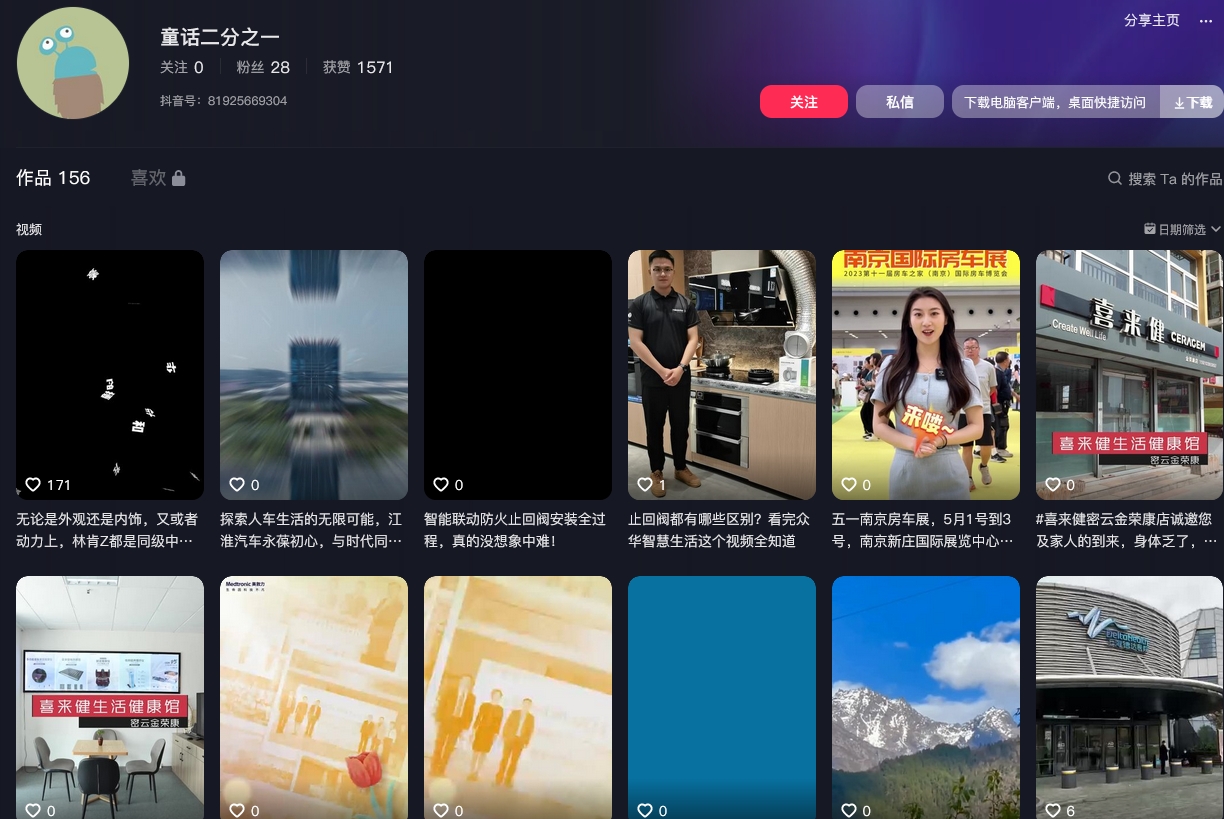Screen dimensions: 1224x819
Task: Open the blurred skyscraper video thumbnail
Action: [x=314, y=375]
